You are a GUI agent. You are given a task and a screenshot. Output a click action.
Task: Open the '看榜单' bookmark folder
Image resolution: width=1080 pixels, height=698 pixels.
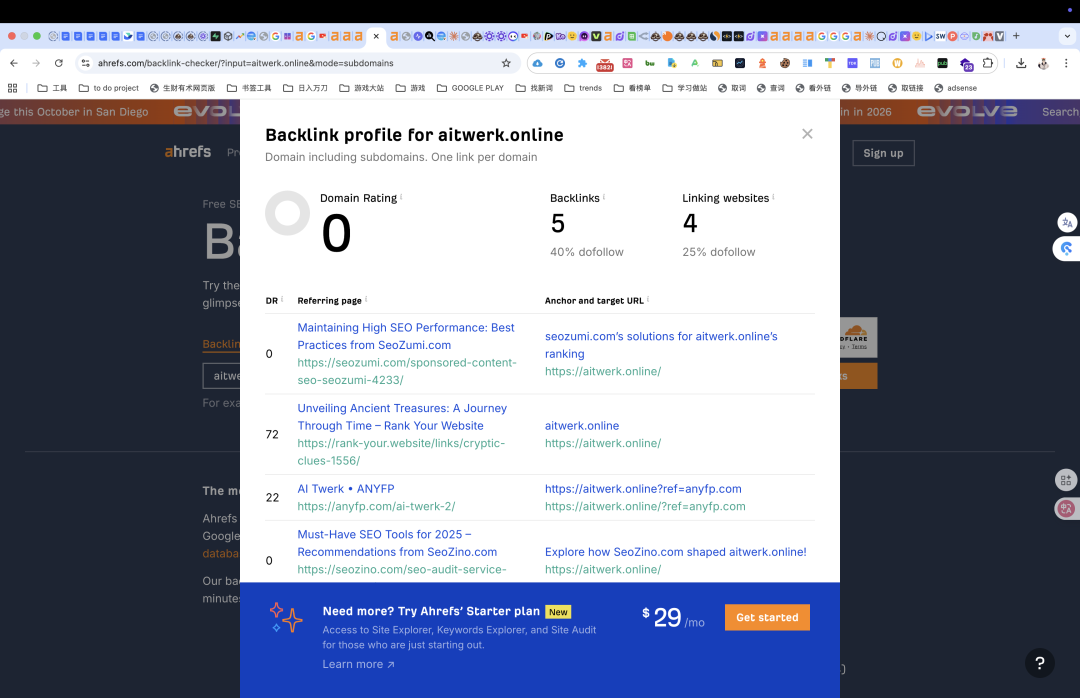[x=632, y=88]
